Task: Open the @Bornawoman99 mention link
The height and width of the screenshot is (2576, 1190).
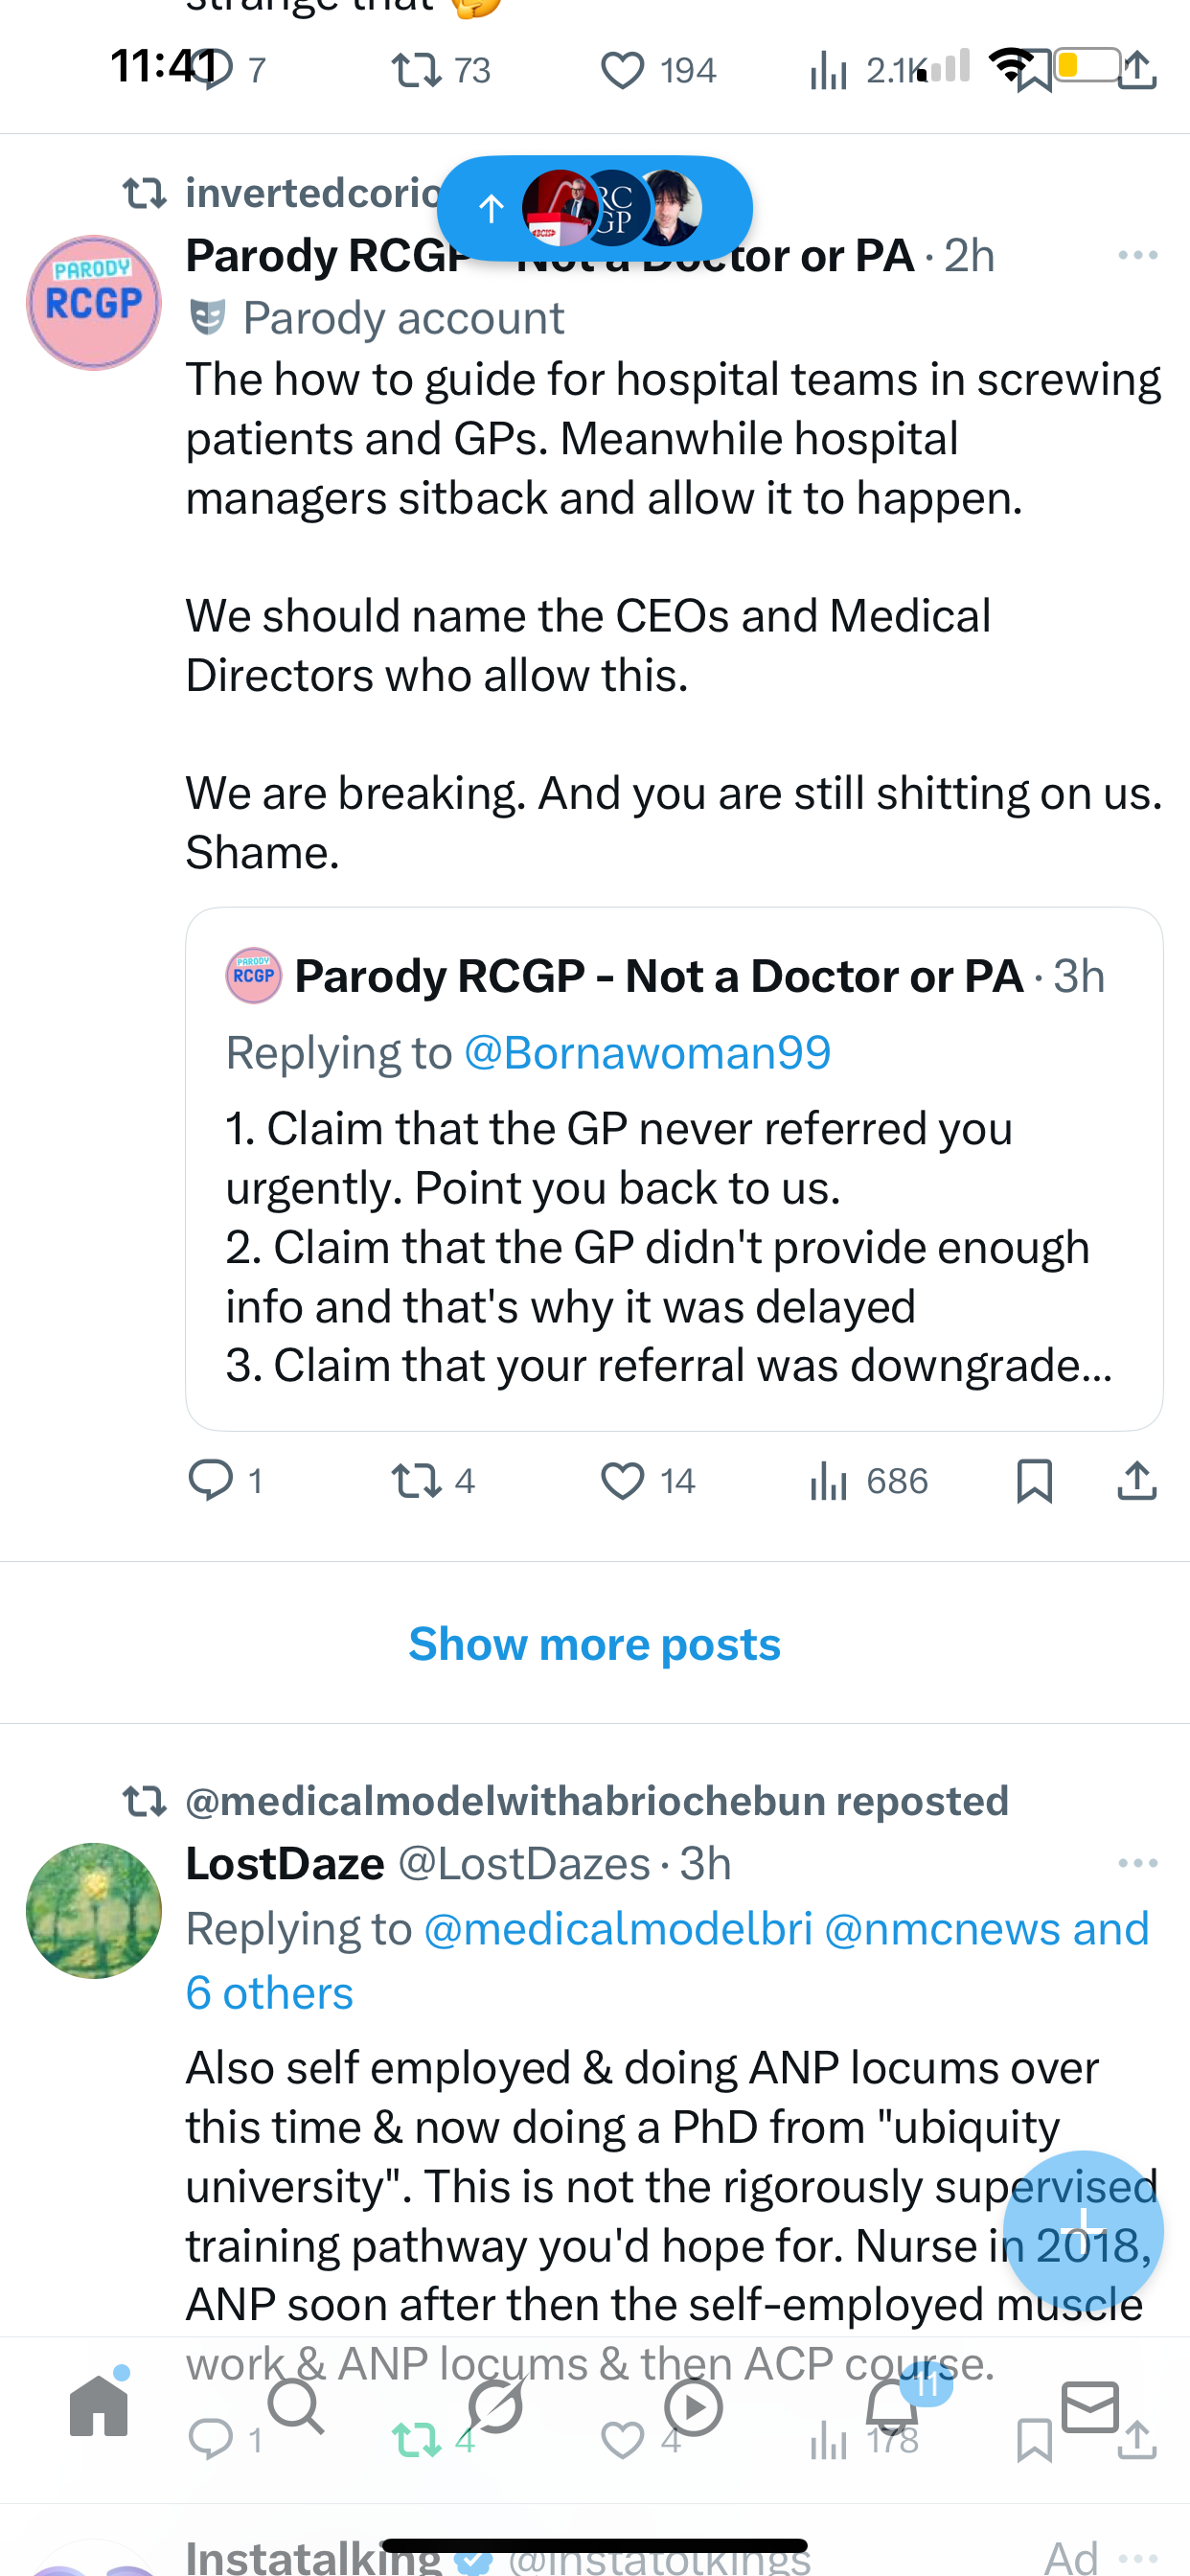Action: 647,1052
